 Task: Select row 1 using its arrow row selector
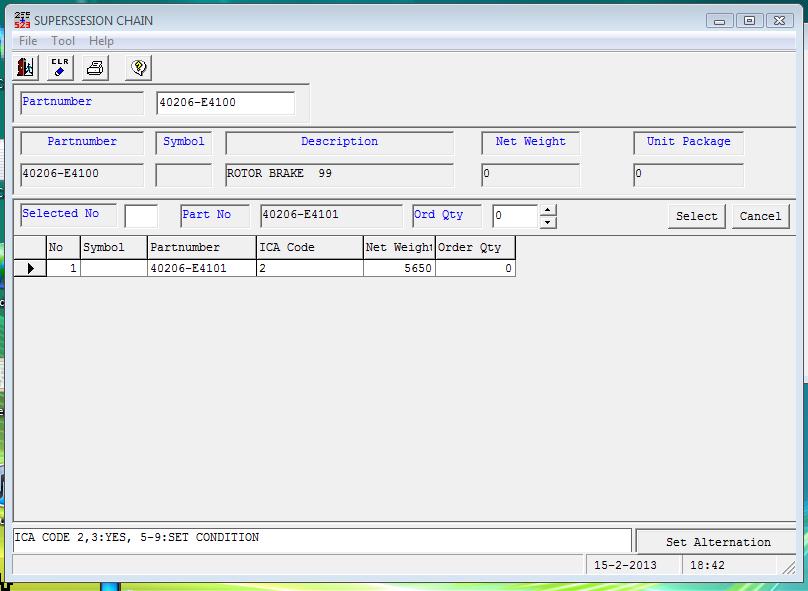pos(30,268)
